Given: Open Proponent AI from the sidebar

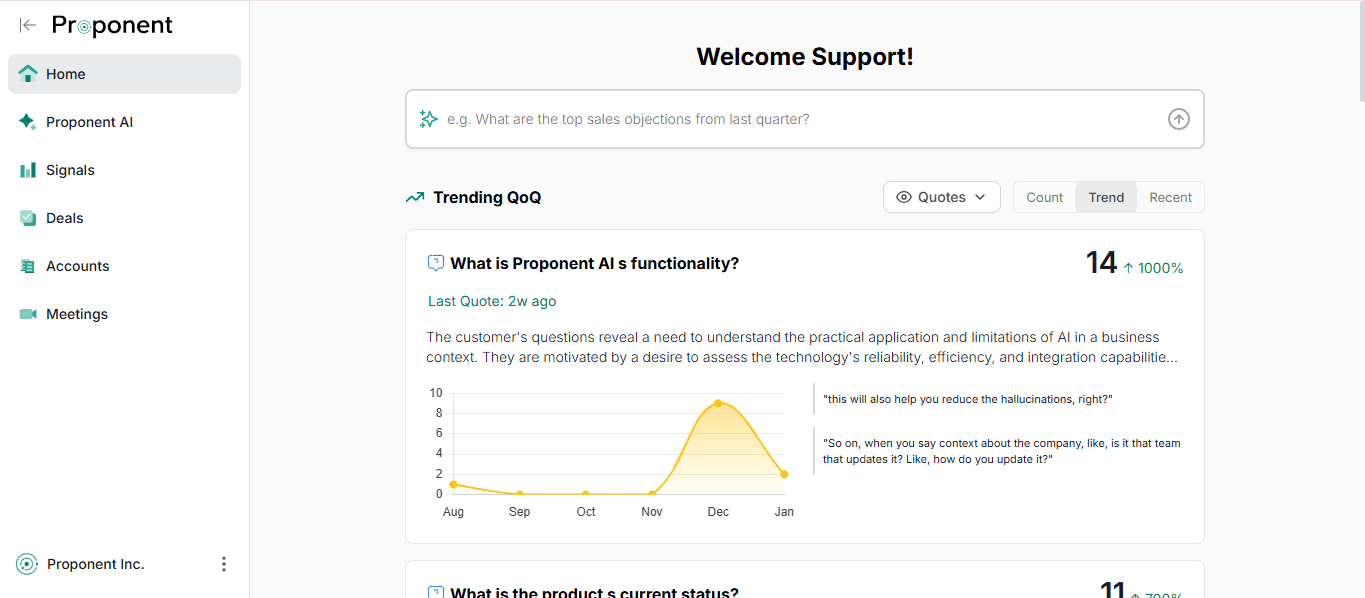Looking at the screenshot, I should tap(124, 122).
